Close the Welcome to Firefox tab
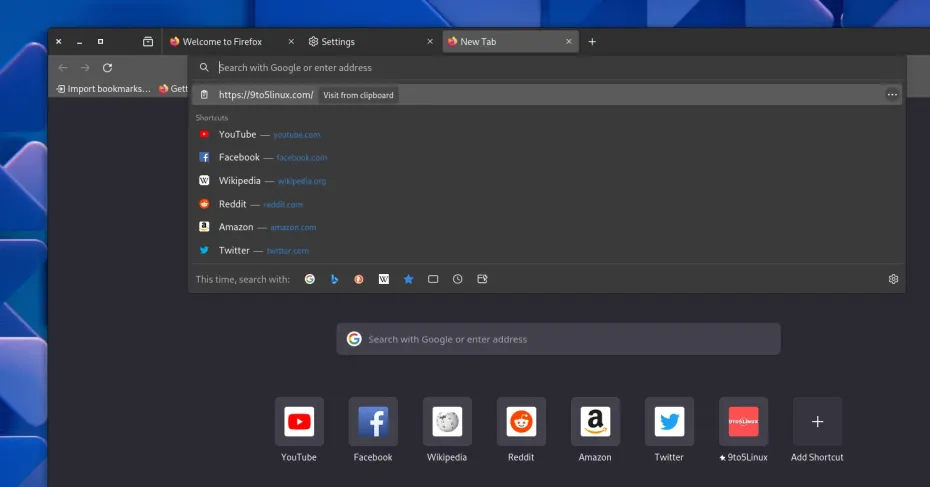The image size is (930, 487). (x=291, y=42)
